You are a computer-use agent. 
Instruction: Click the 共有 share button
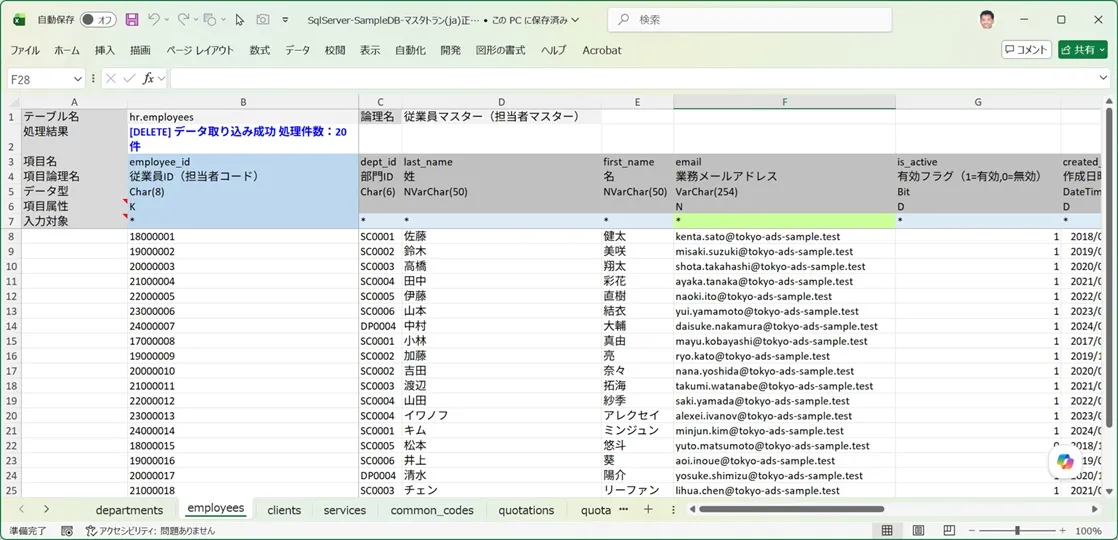pos(1083,50)
